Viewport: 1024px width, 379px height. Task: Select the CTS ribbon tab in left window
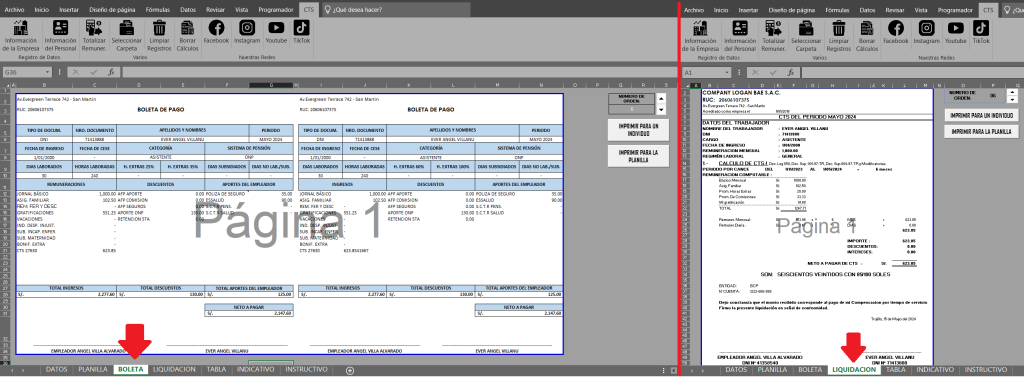pos(309,10)
